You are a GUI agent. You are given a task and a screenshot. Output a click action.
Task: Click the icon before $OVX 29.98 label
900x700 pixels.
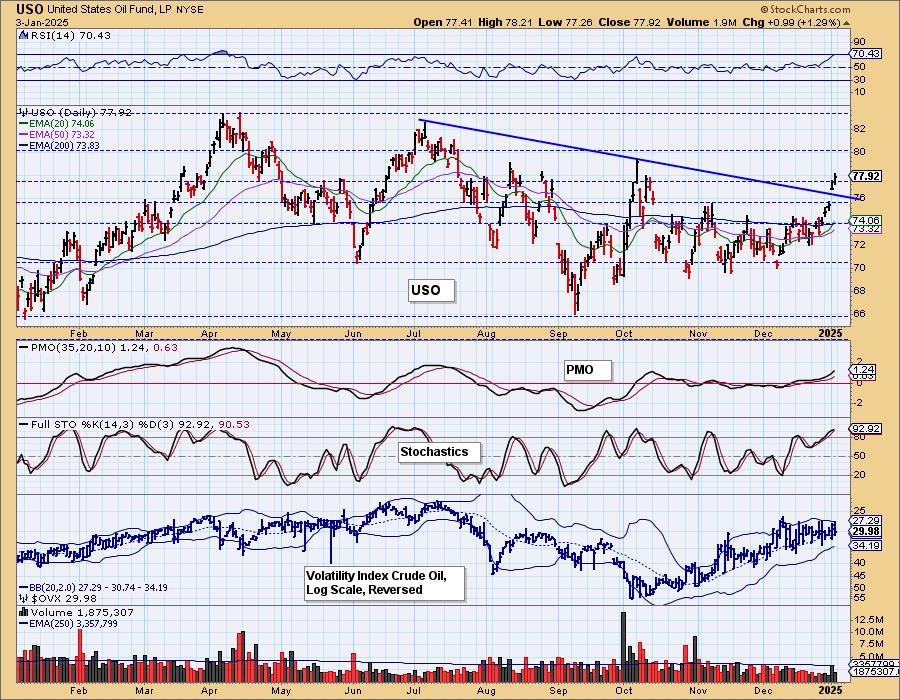(24, 598)
